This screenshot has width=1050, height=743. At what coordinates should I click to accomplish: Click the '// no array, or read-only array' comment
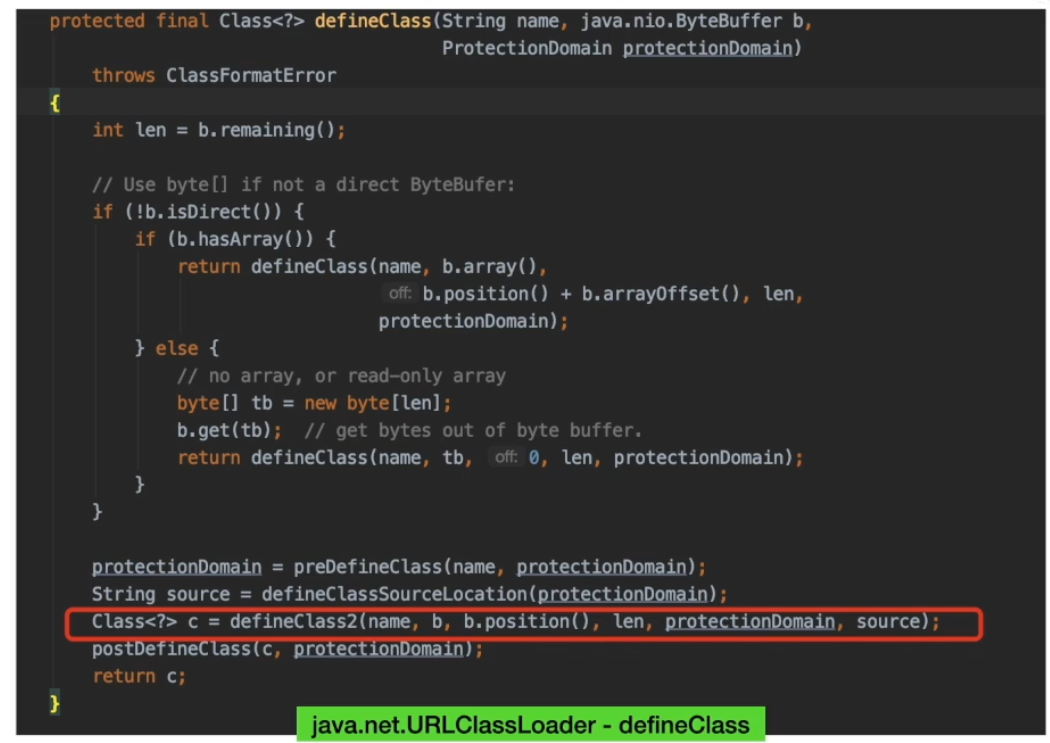pyautogui.click(x=342, y=376)
